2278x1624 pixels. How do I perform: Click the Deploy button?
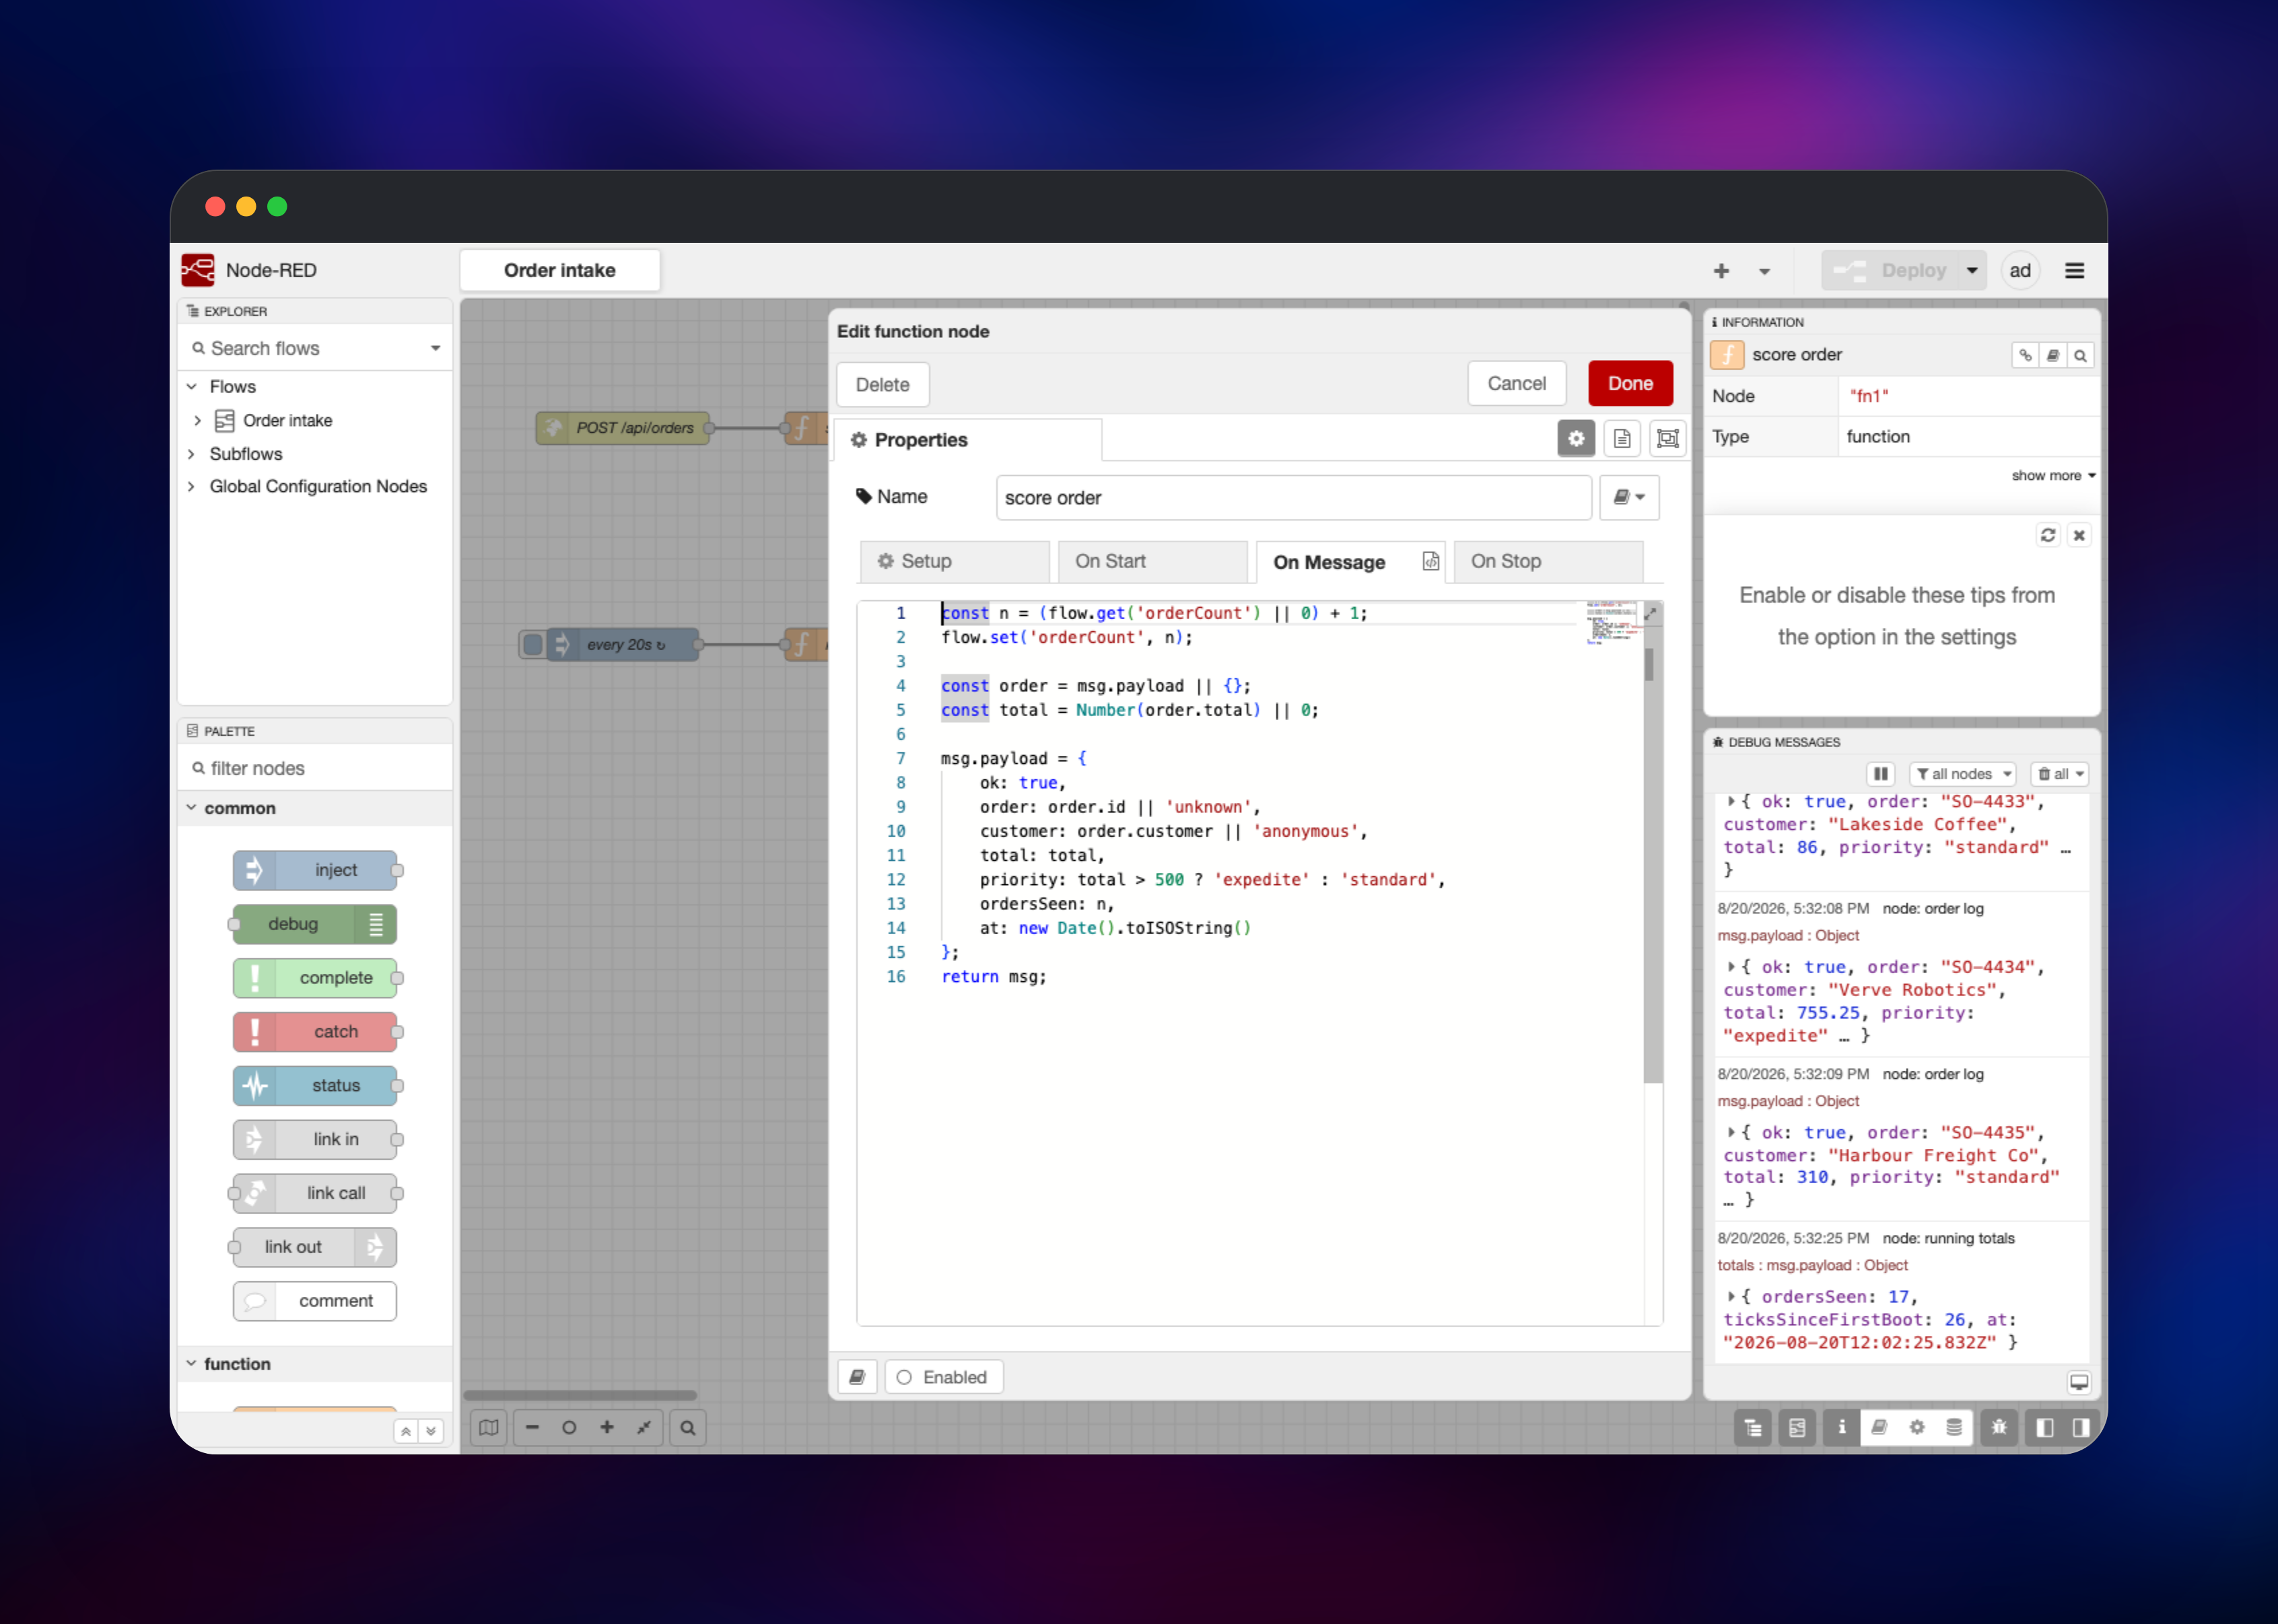tap(1890, 270)
